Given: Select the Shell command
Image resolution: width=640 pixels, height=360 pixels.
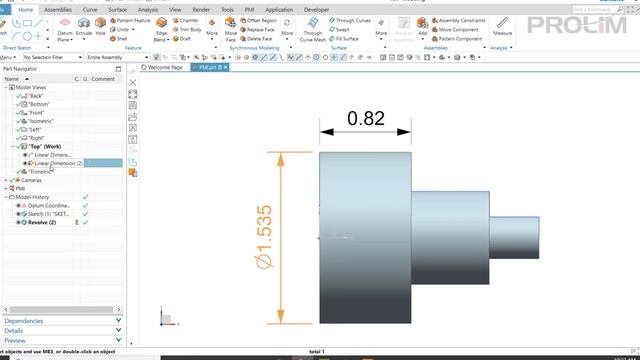Looking at the screenshot, I should point(118,39).
